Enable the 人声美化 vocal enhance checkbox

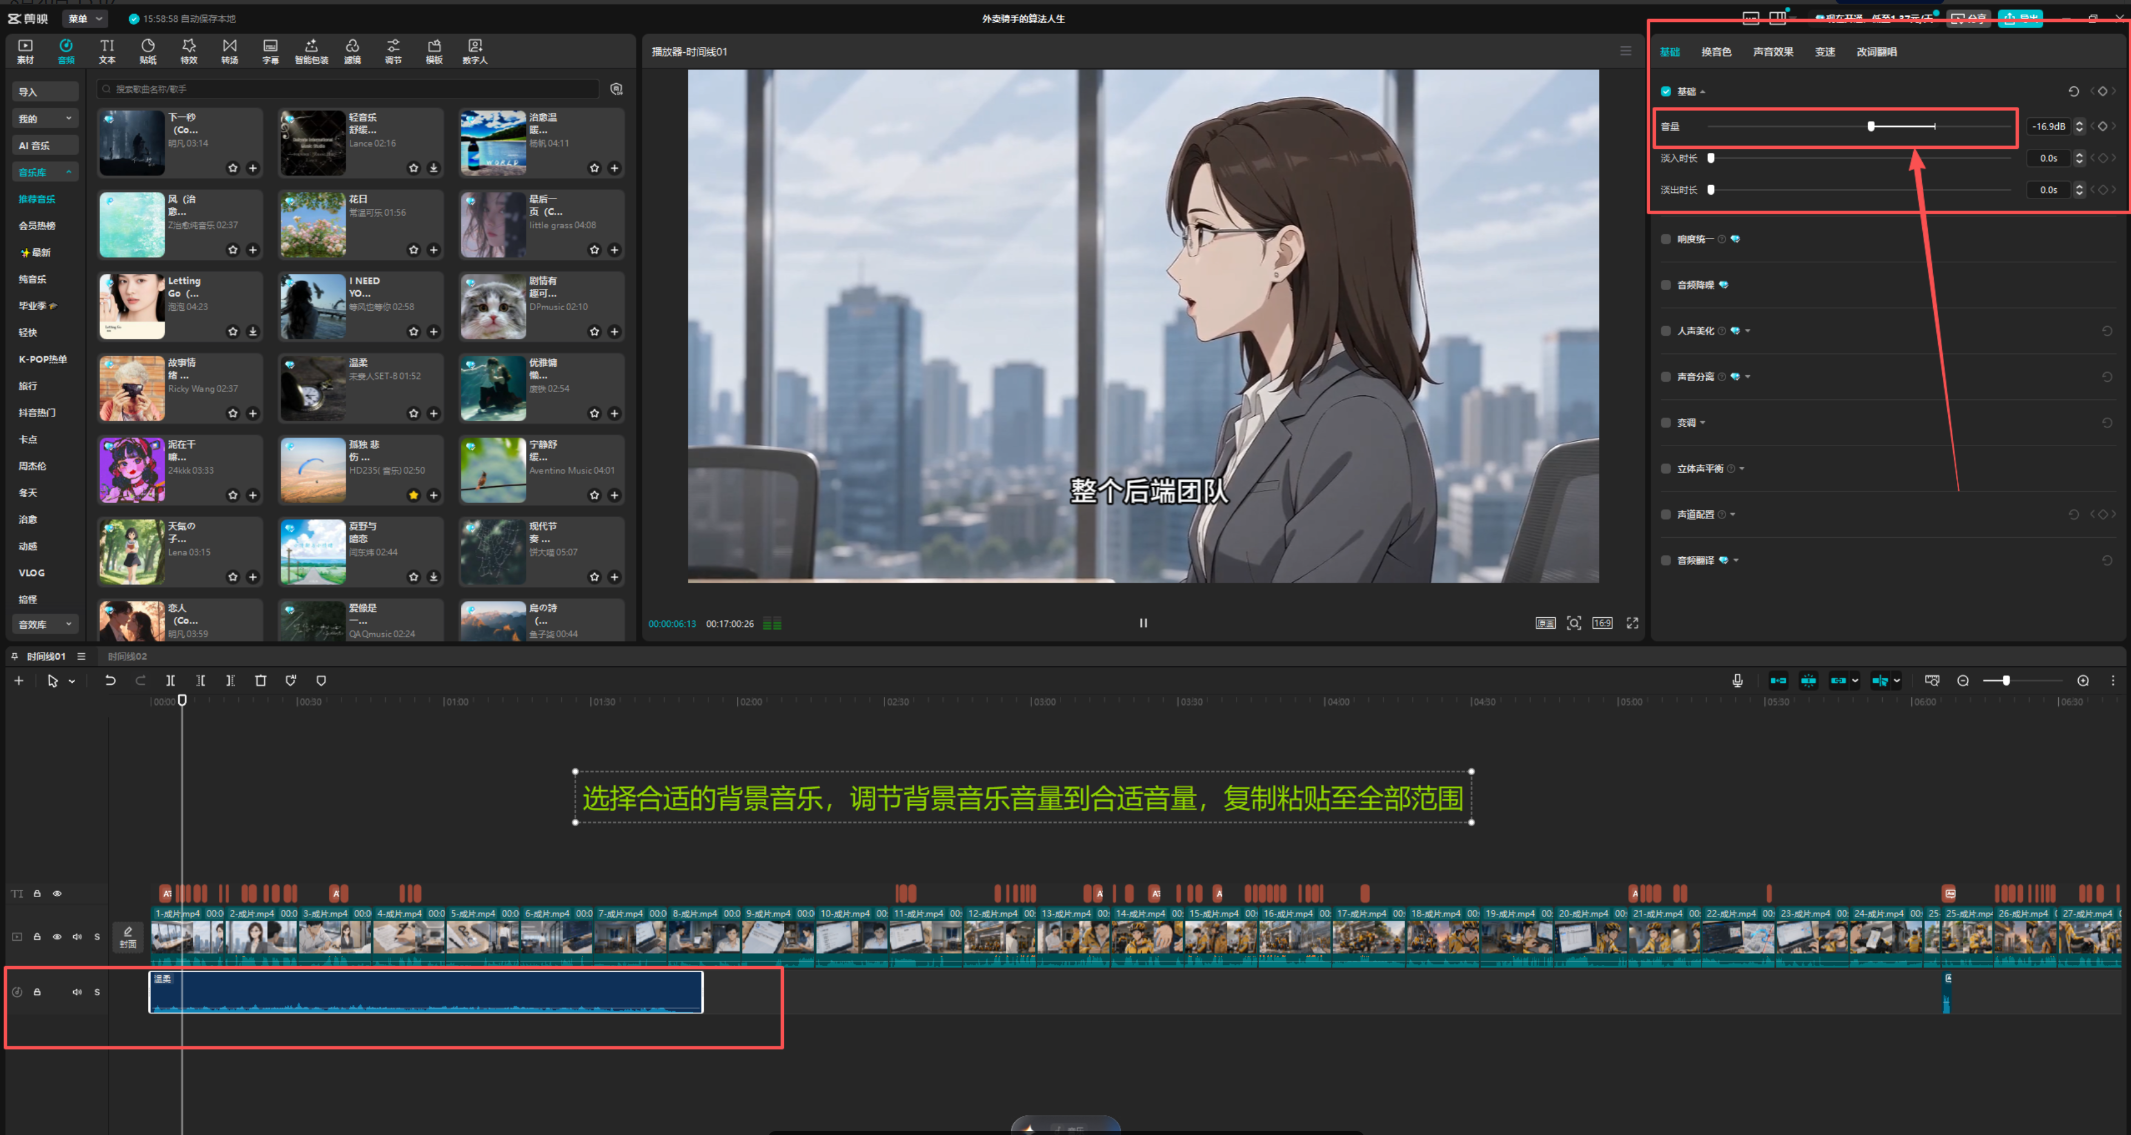(x=1666, y=331)
